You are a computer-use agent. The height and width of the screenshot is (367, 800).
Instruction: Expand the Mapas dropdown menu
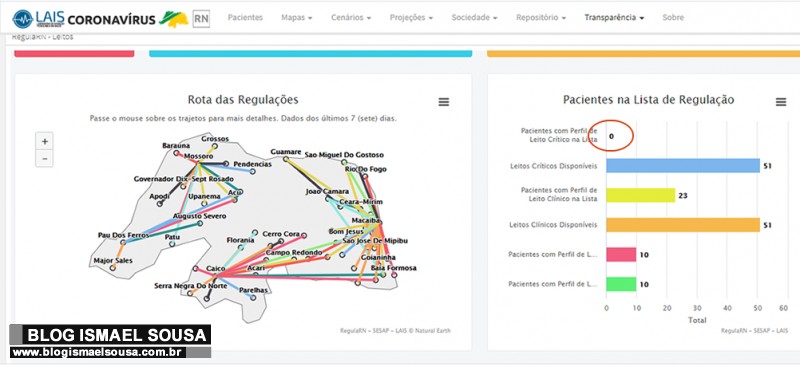click(296, 17)
